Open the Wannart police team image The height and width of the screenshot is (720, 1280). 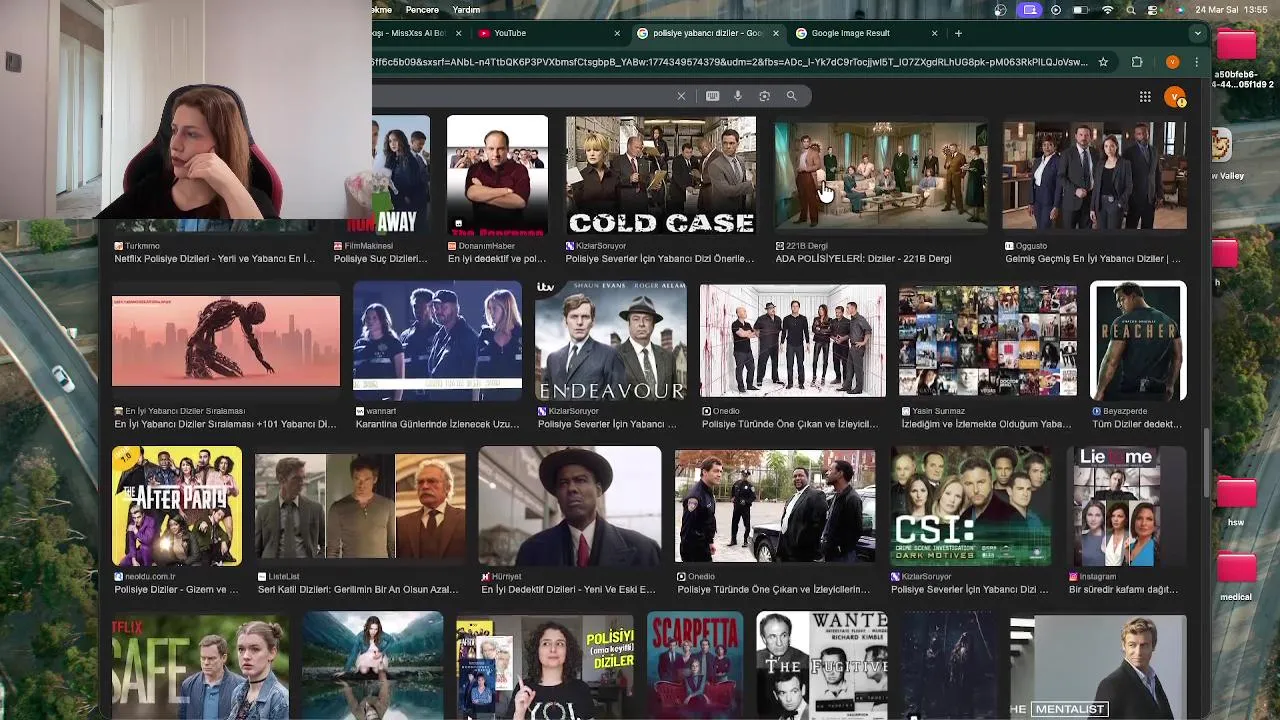click(438, 341)
